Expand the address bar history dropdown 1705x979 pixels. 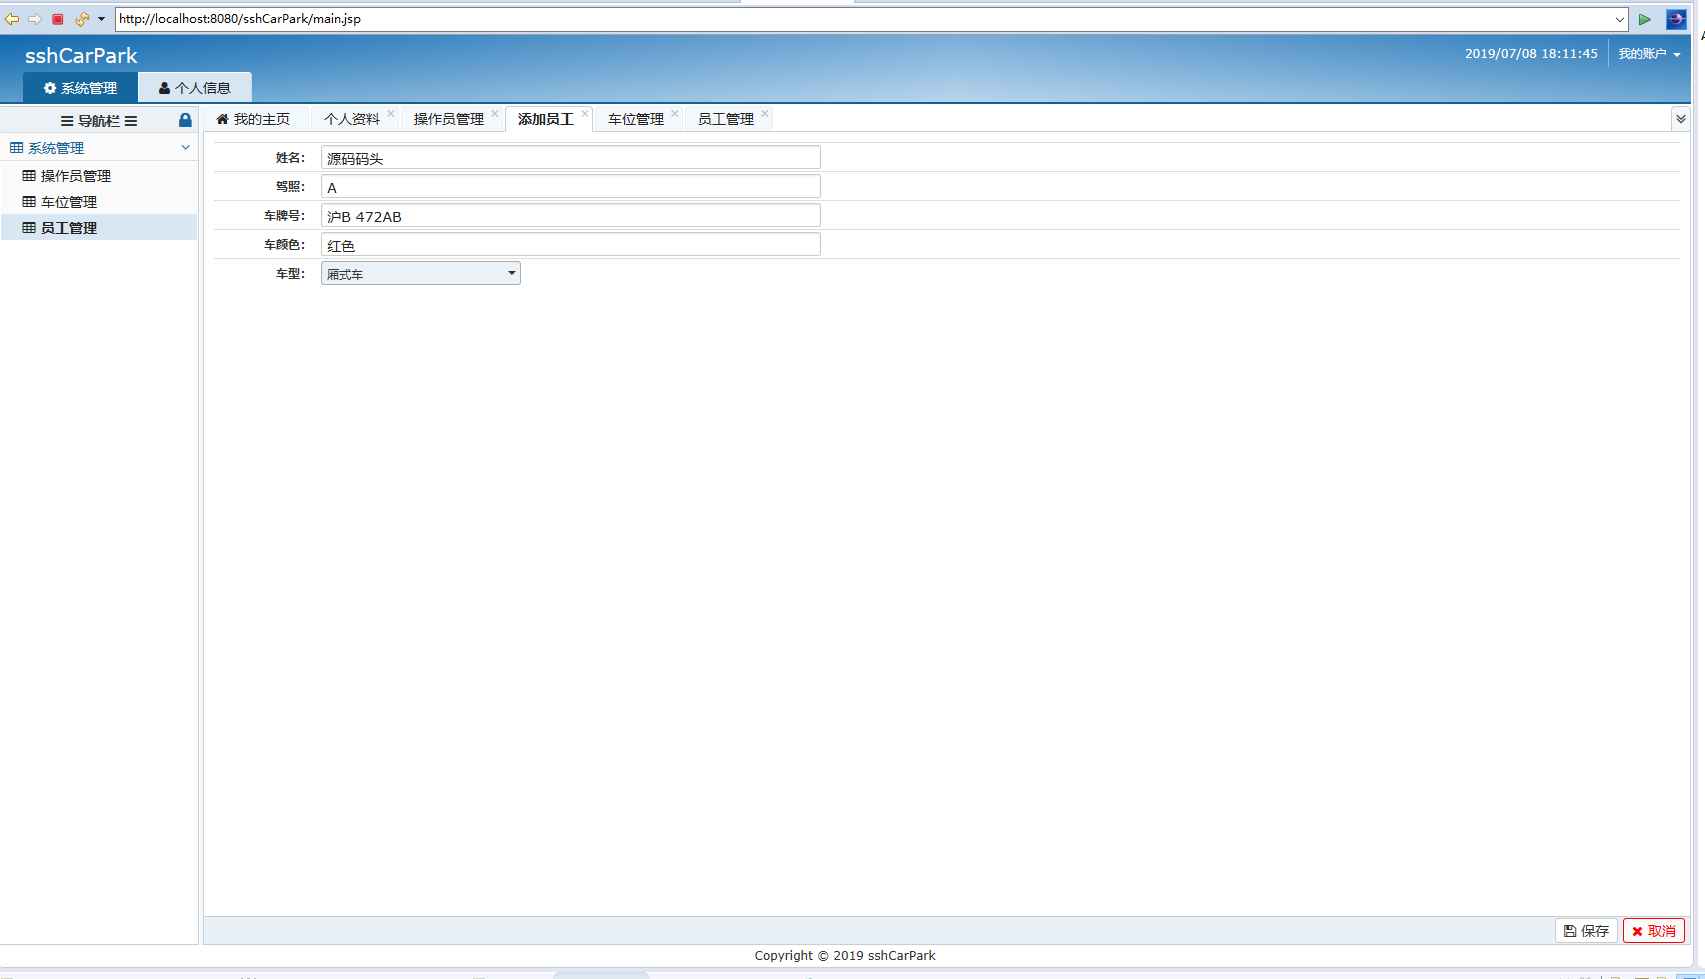pos(1620,19)
